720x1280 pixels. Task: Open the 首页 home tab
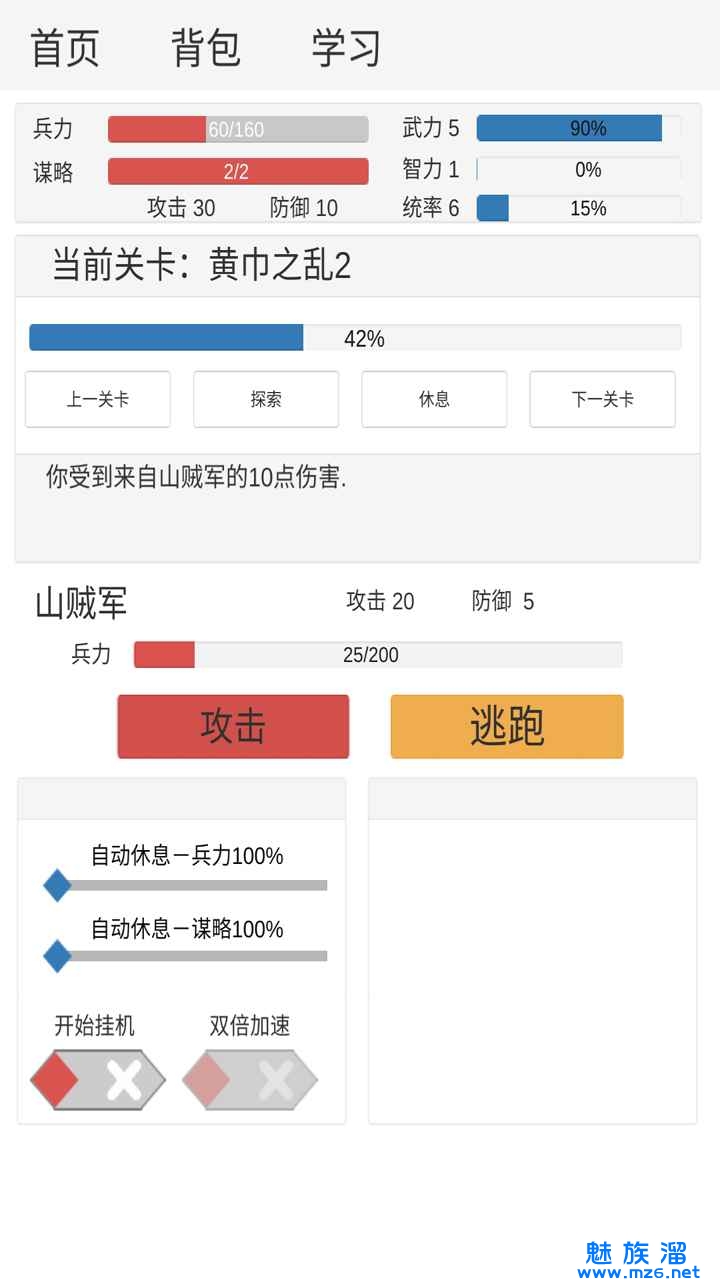[x=65, y=48]
